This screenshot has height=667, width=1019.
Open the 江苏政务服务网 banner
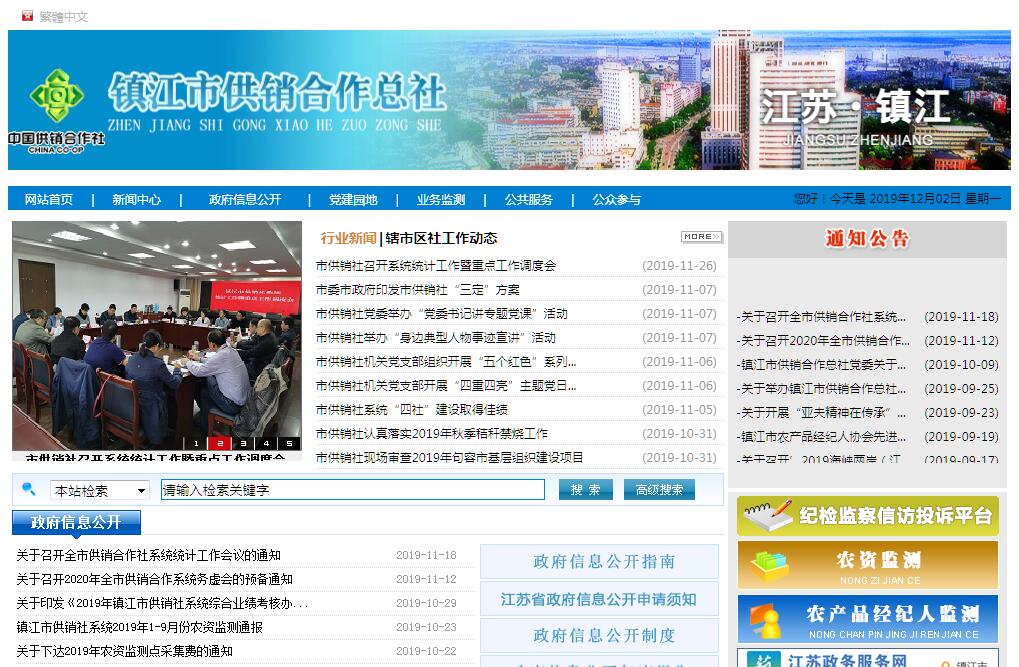[x=867, y=659]
